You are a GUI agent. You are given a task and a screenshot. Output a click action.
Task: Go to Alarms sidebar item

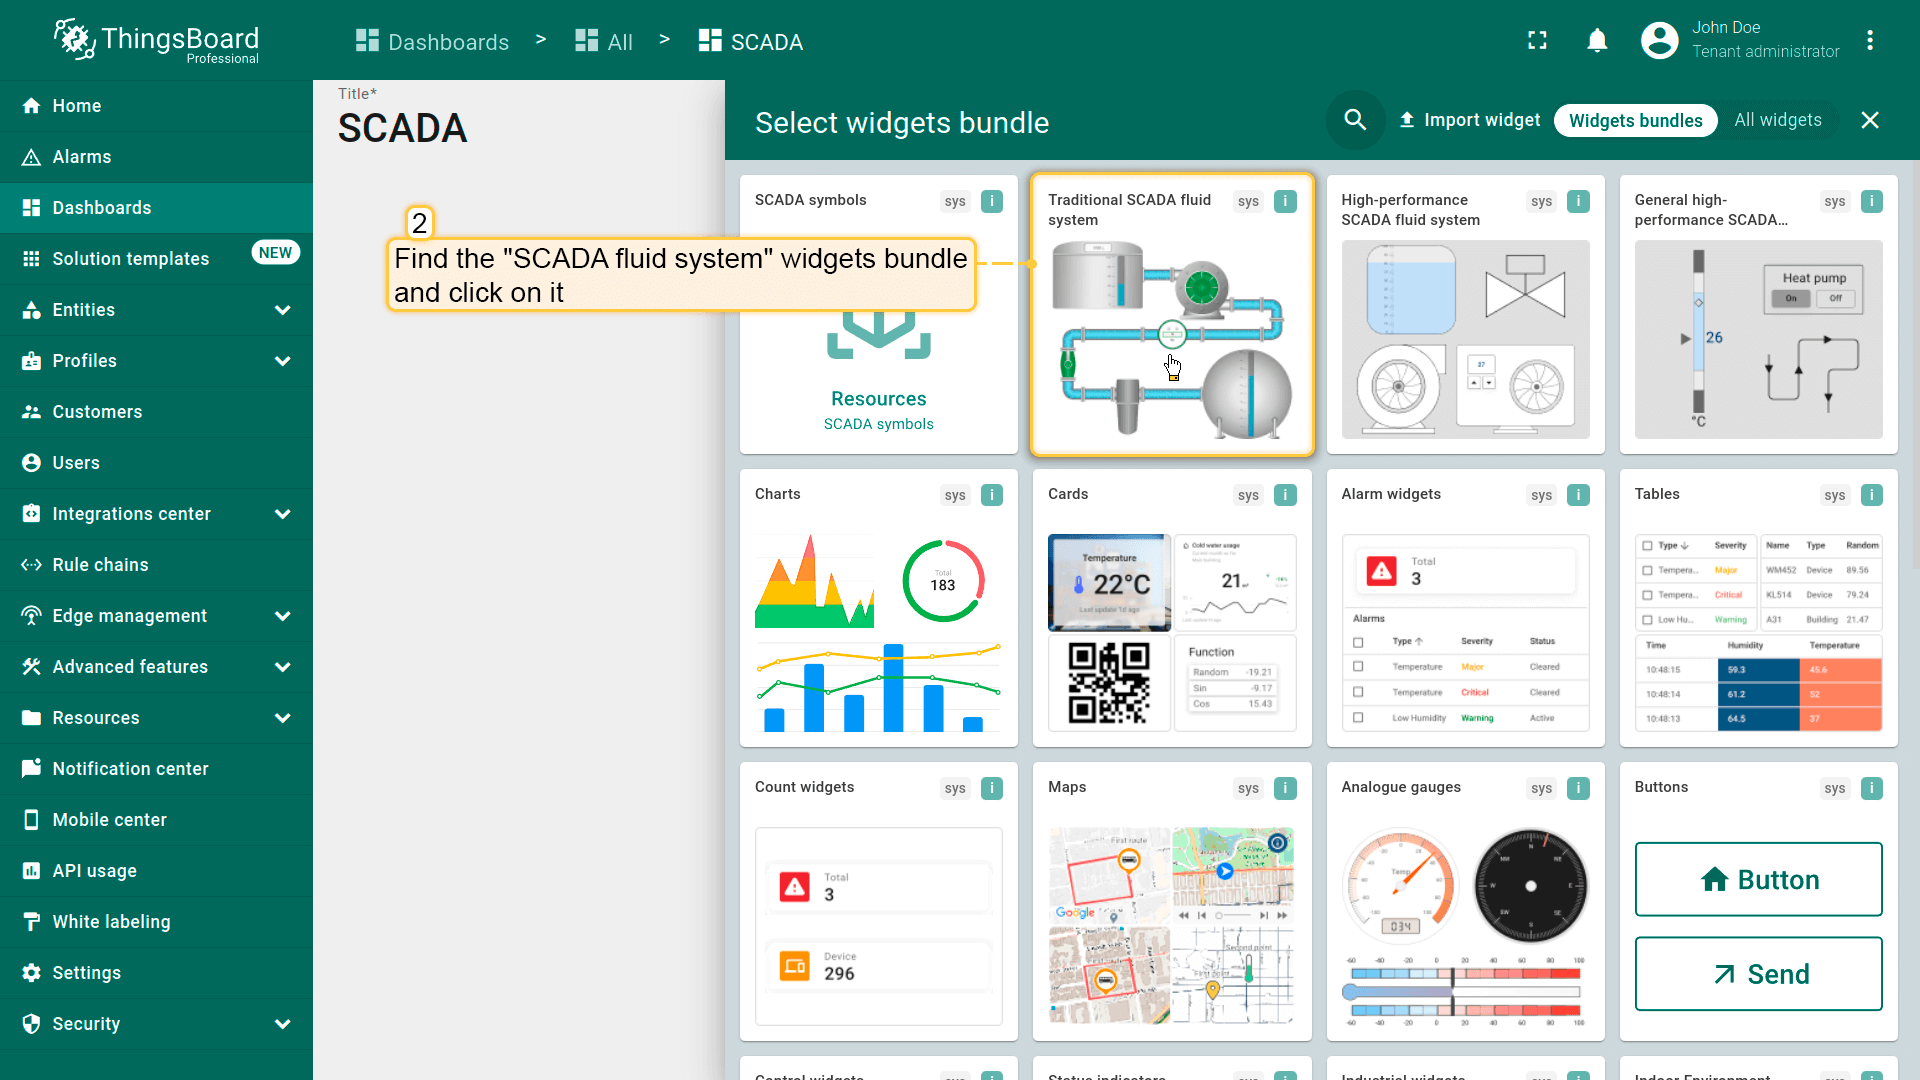tap(82, 157)
